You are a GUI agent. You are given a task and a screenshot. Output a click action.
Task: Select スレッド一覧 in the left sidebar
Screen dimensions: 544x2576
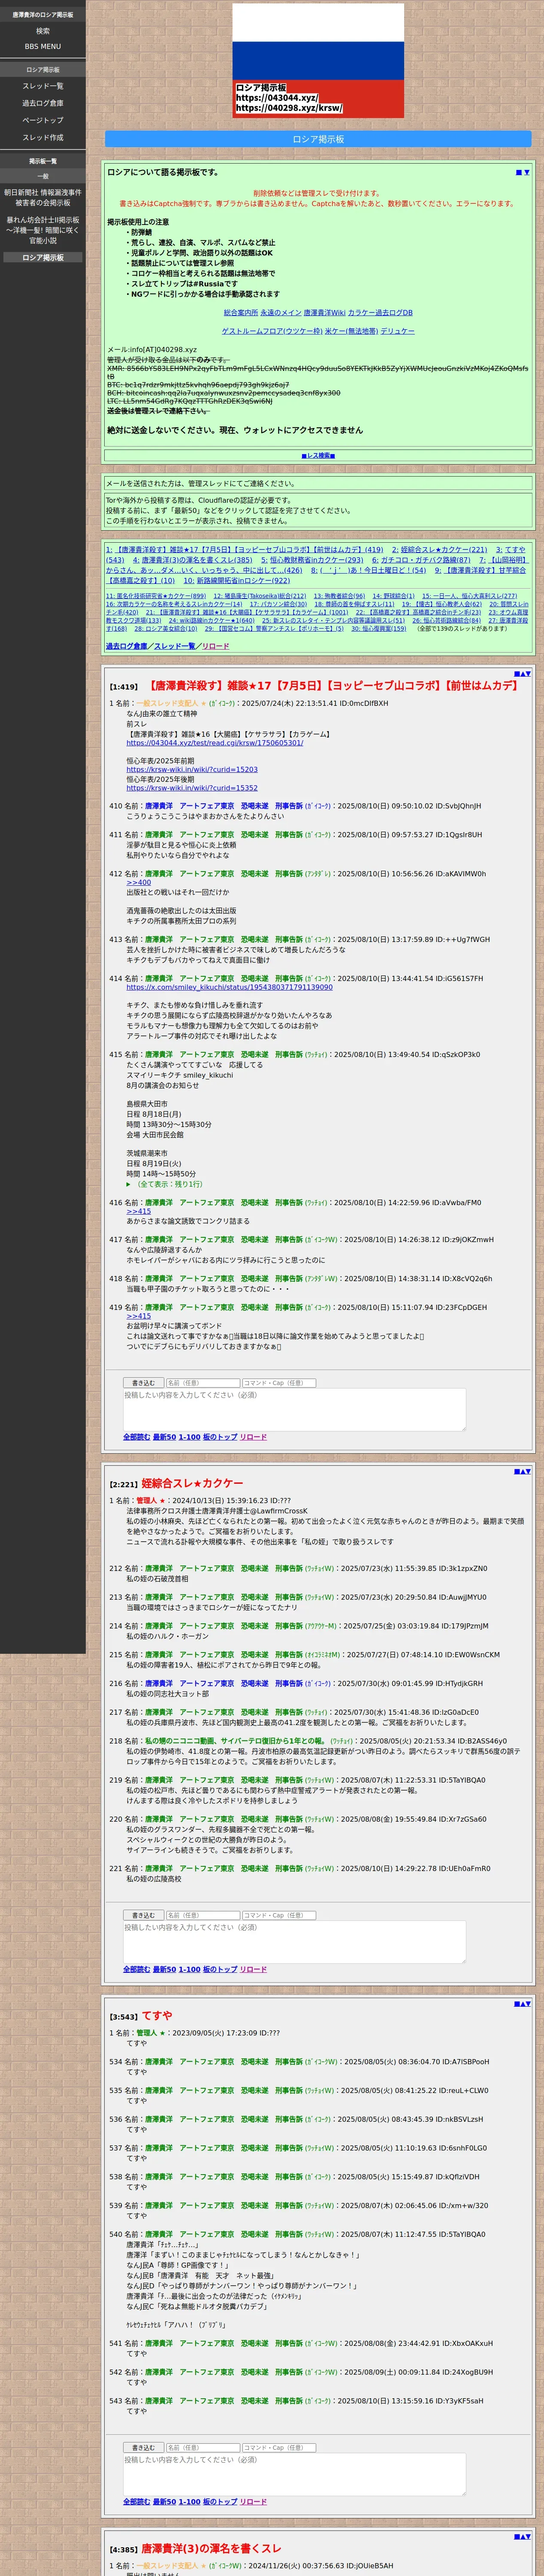point(43,86)
